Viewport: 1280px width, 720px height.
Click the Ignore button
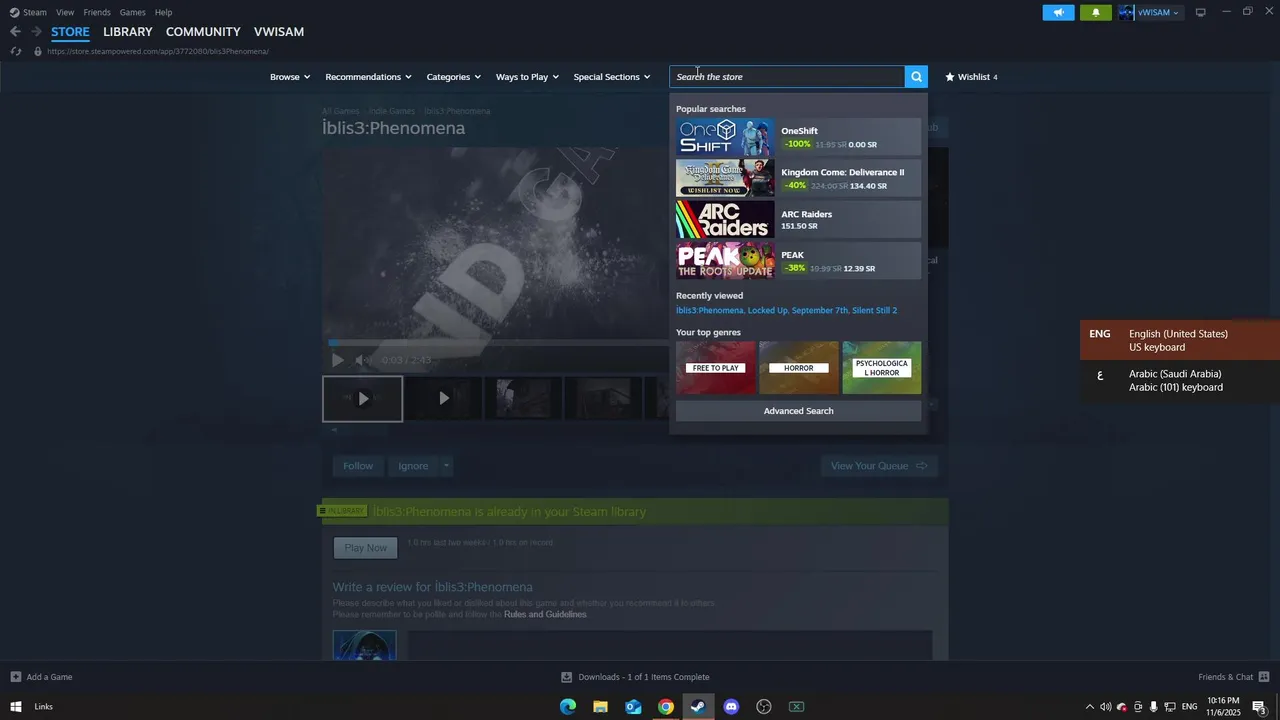(x=413, y=465)
